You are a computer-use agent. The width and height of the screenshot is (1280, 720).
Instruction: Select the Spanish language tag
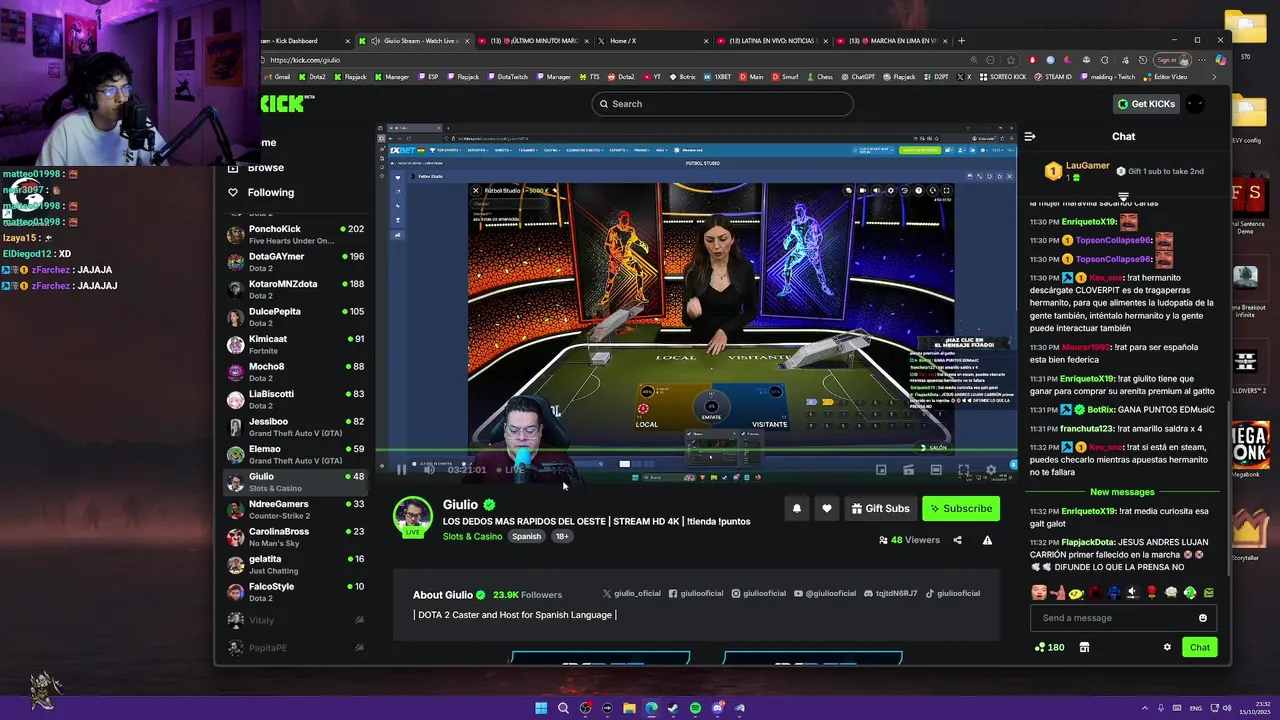526,536
